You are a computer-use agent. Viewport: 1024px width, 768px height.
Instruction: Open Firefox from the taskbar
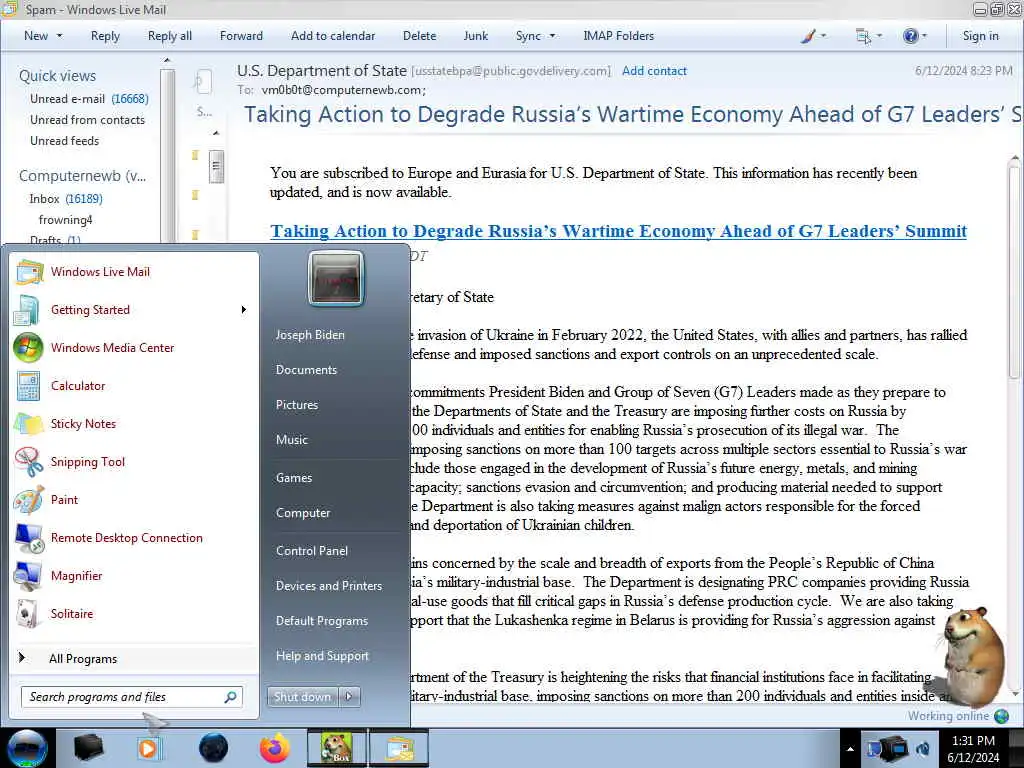(274, 748)
